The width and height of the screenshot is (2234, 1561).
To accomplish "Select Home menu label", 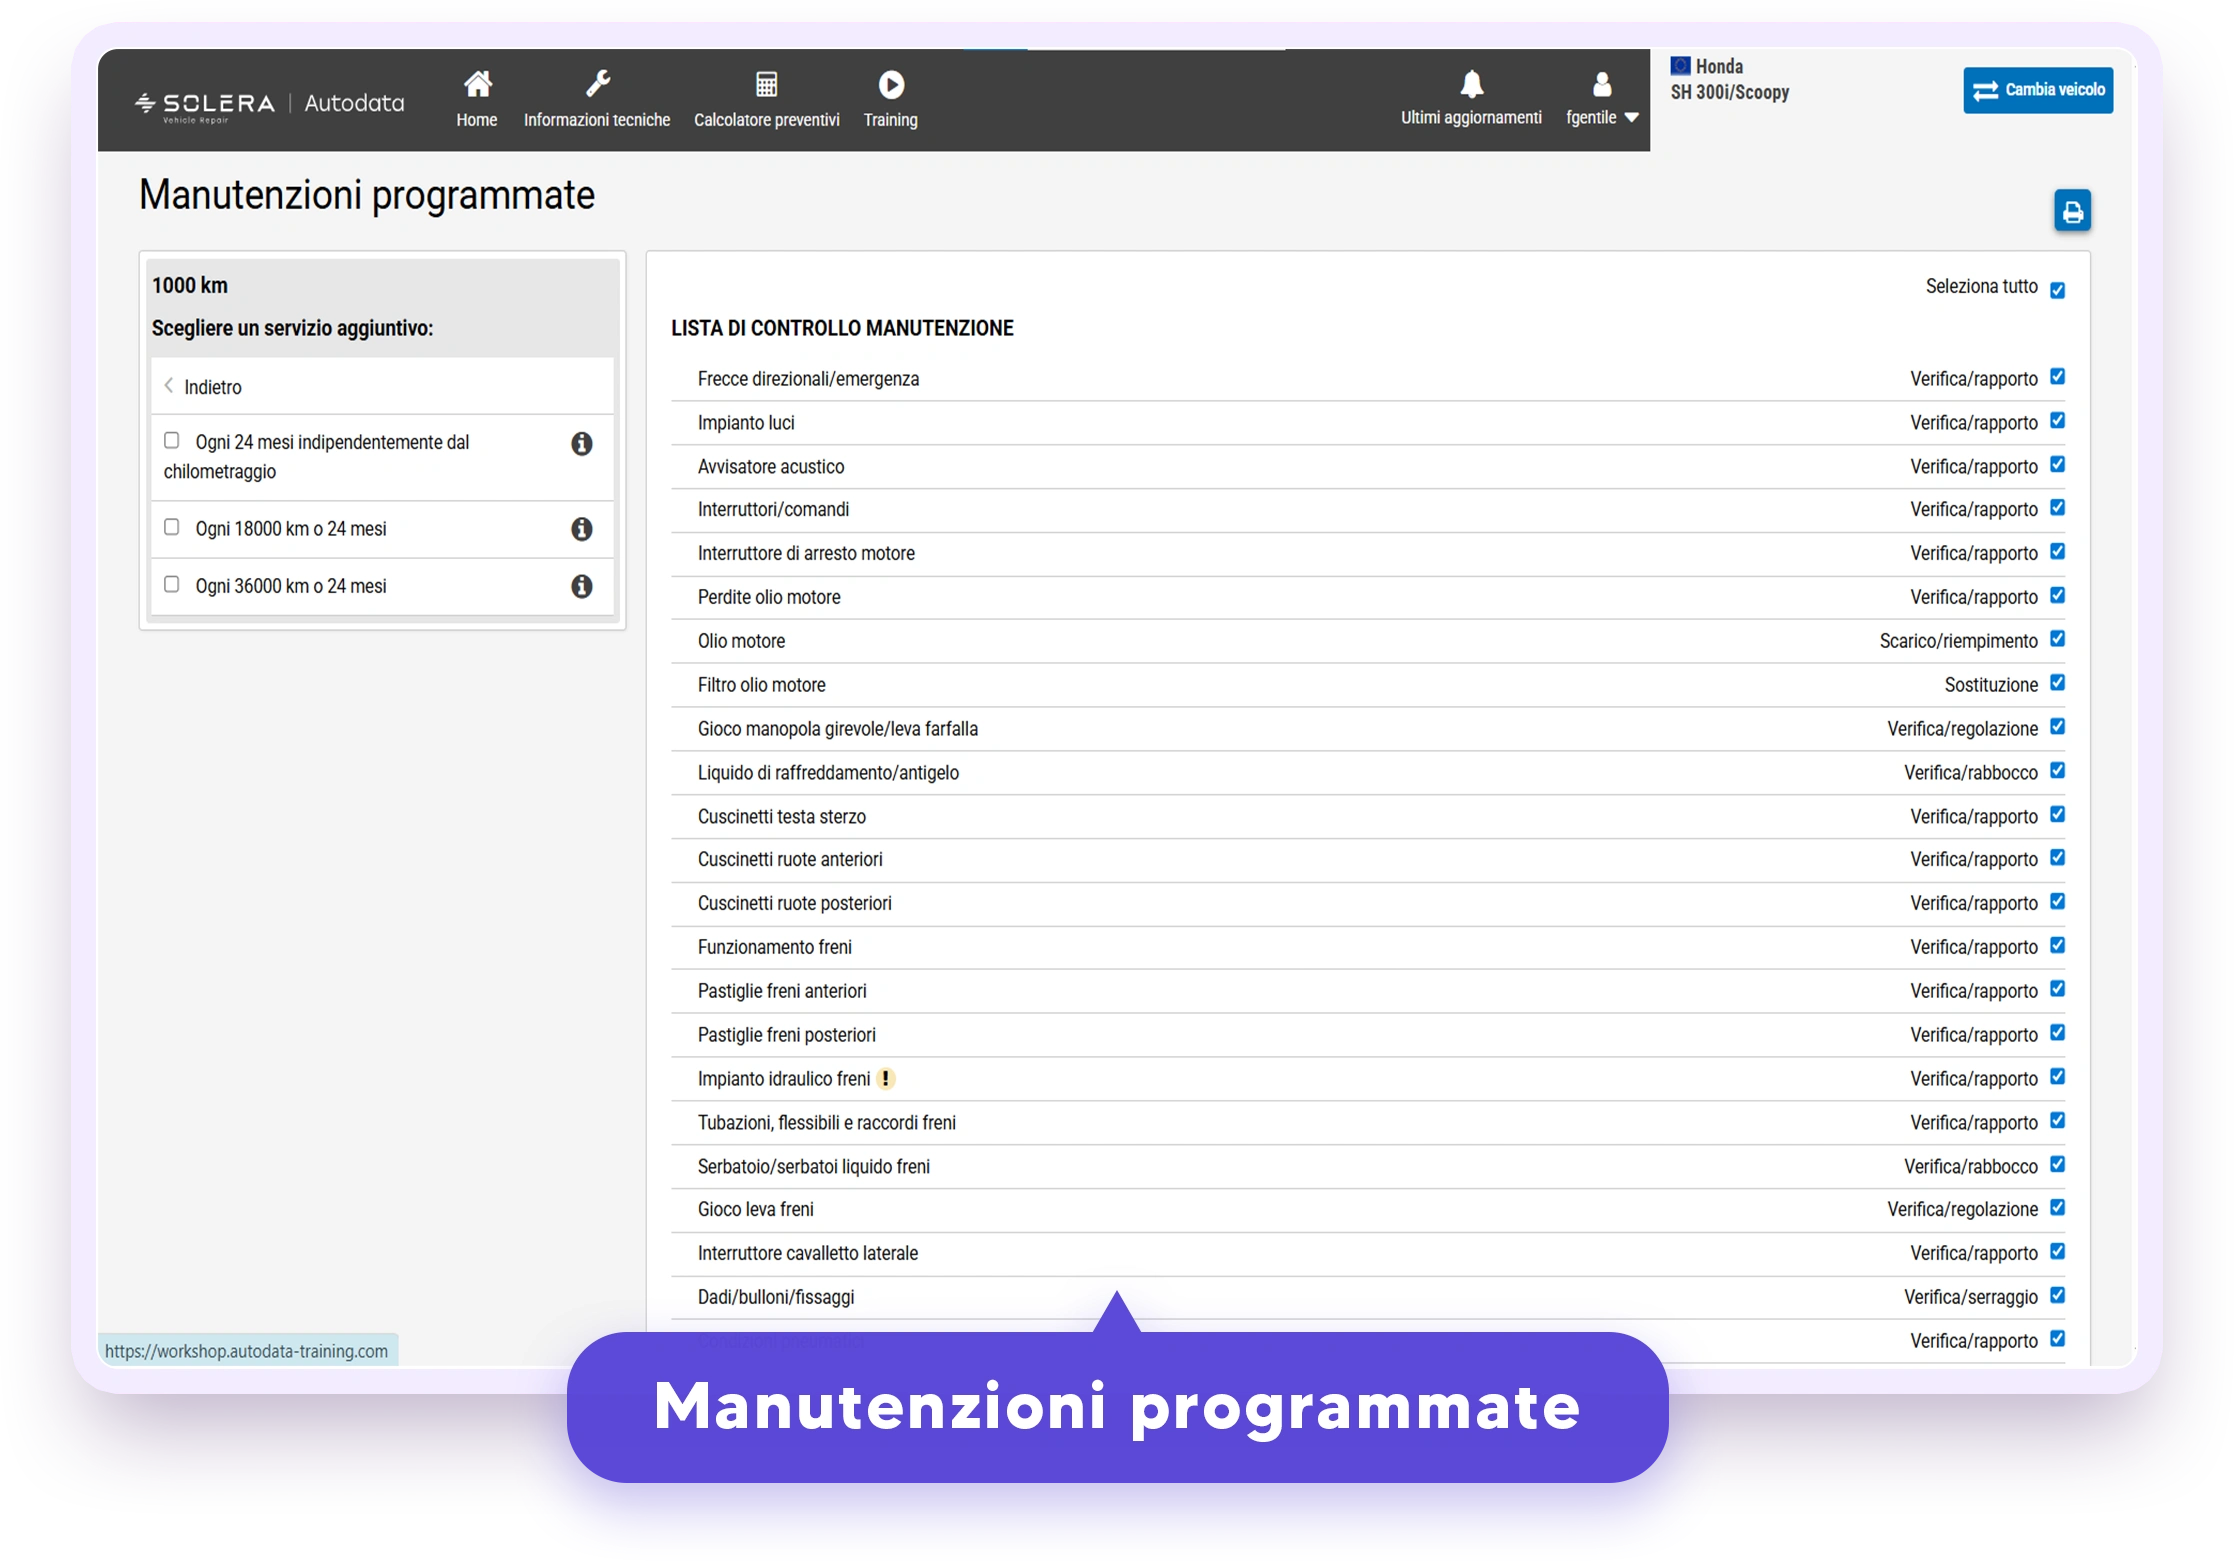I will point(477,120).
